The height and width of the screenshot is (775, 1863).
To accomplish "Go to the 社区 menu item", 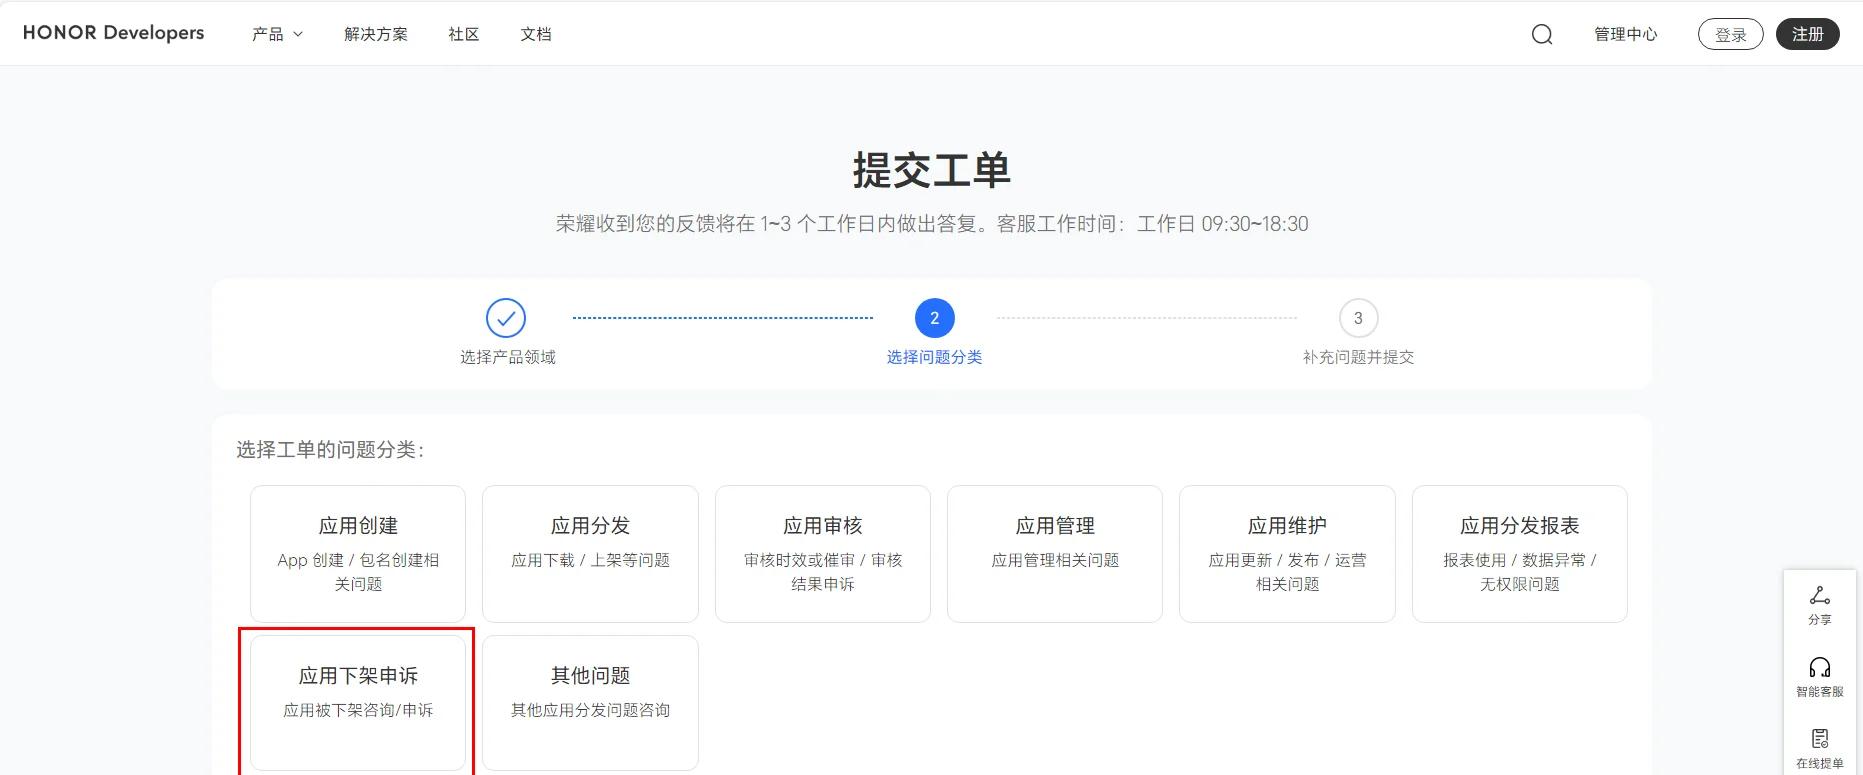I will pos(464,34).
